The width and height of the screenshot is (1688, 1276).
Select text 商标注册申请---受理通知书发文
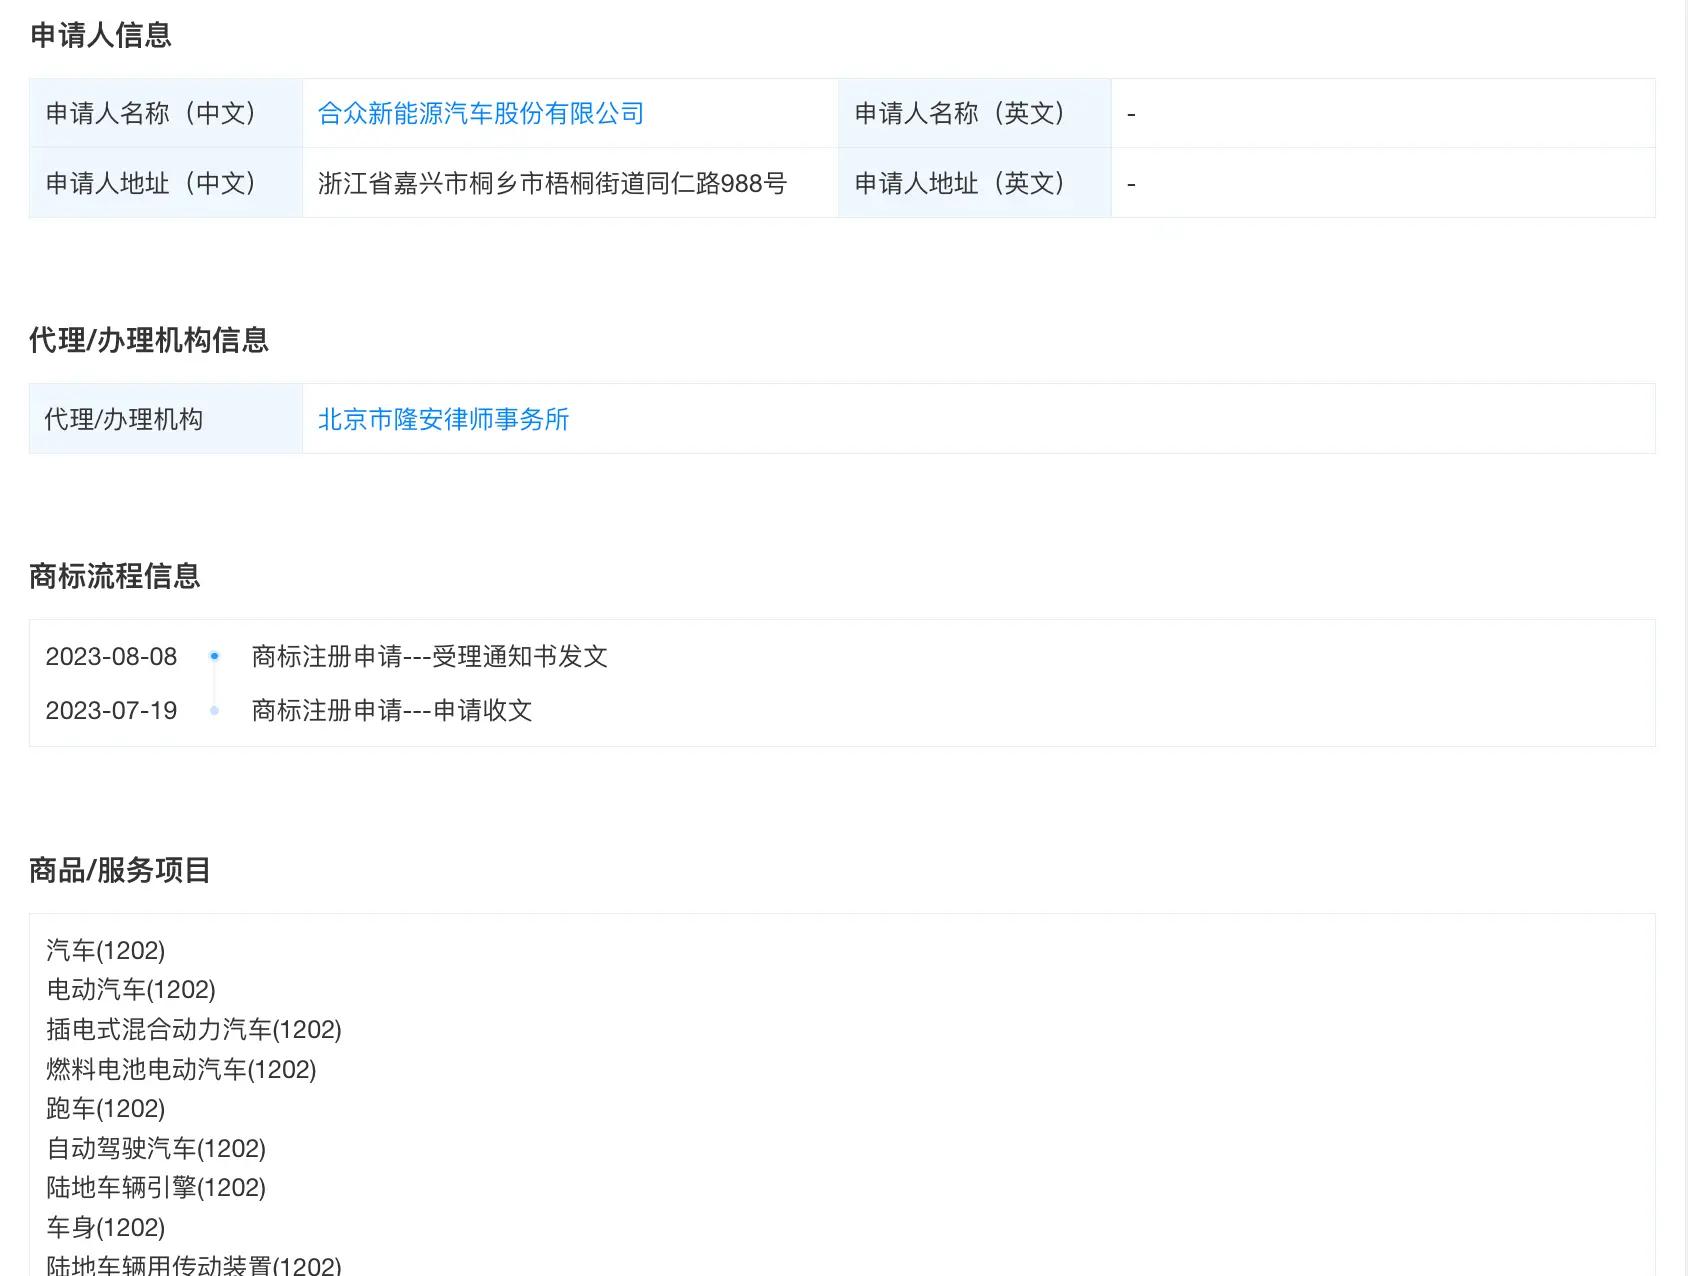click(x=430, y=656)
